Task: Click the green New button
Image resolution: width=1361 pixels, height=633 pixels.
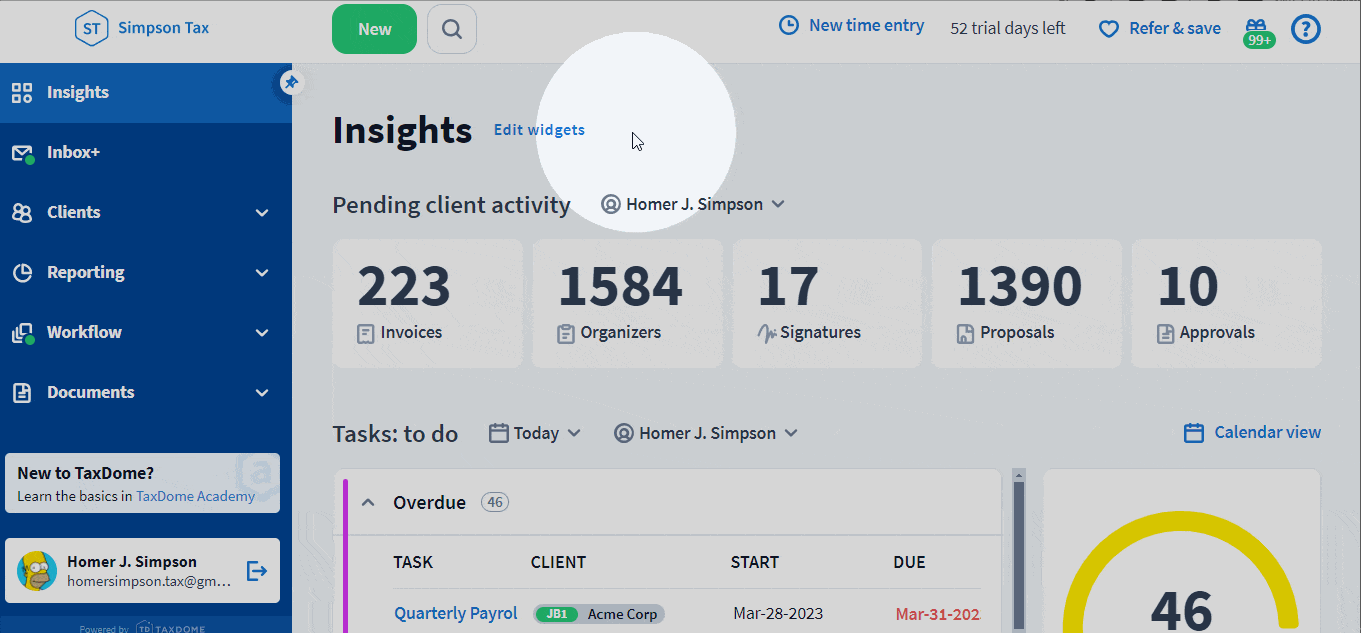Action: 374,29
